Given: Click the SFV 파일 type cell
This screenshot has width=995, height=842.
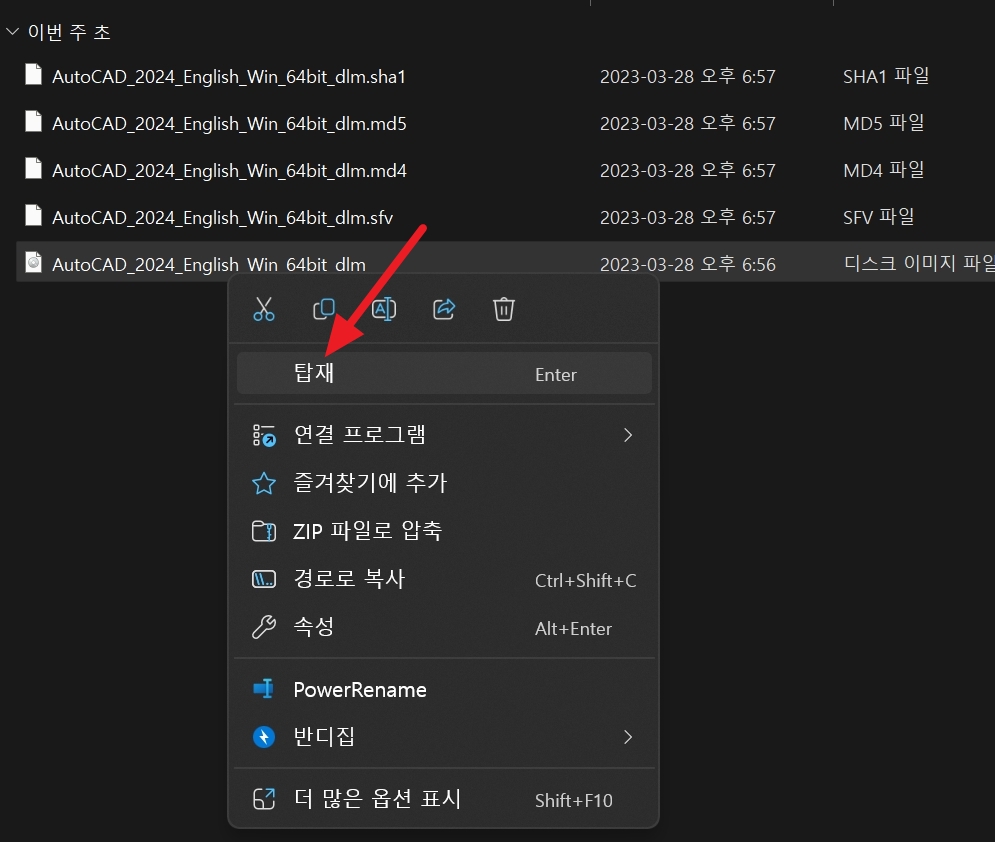Looking at the screenshot, I should point(878,218).
